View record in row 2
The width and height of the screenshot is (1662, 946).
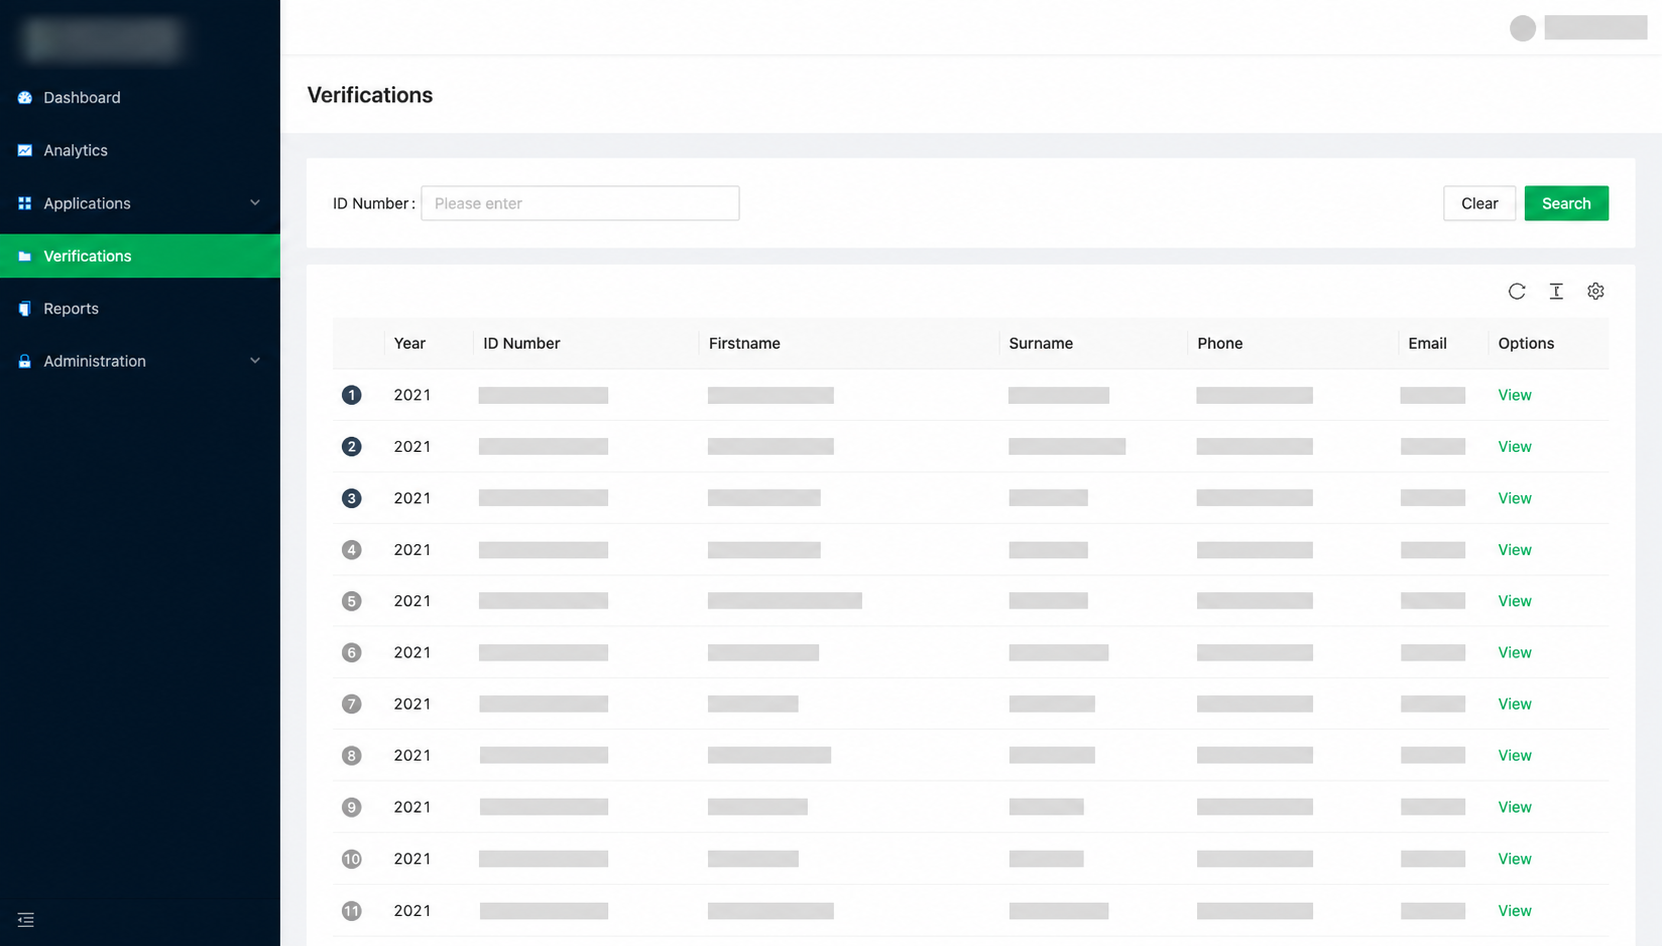1514,447
